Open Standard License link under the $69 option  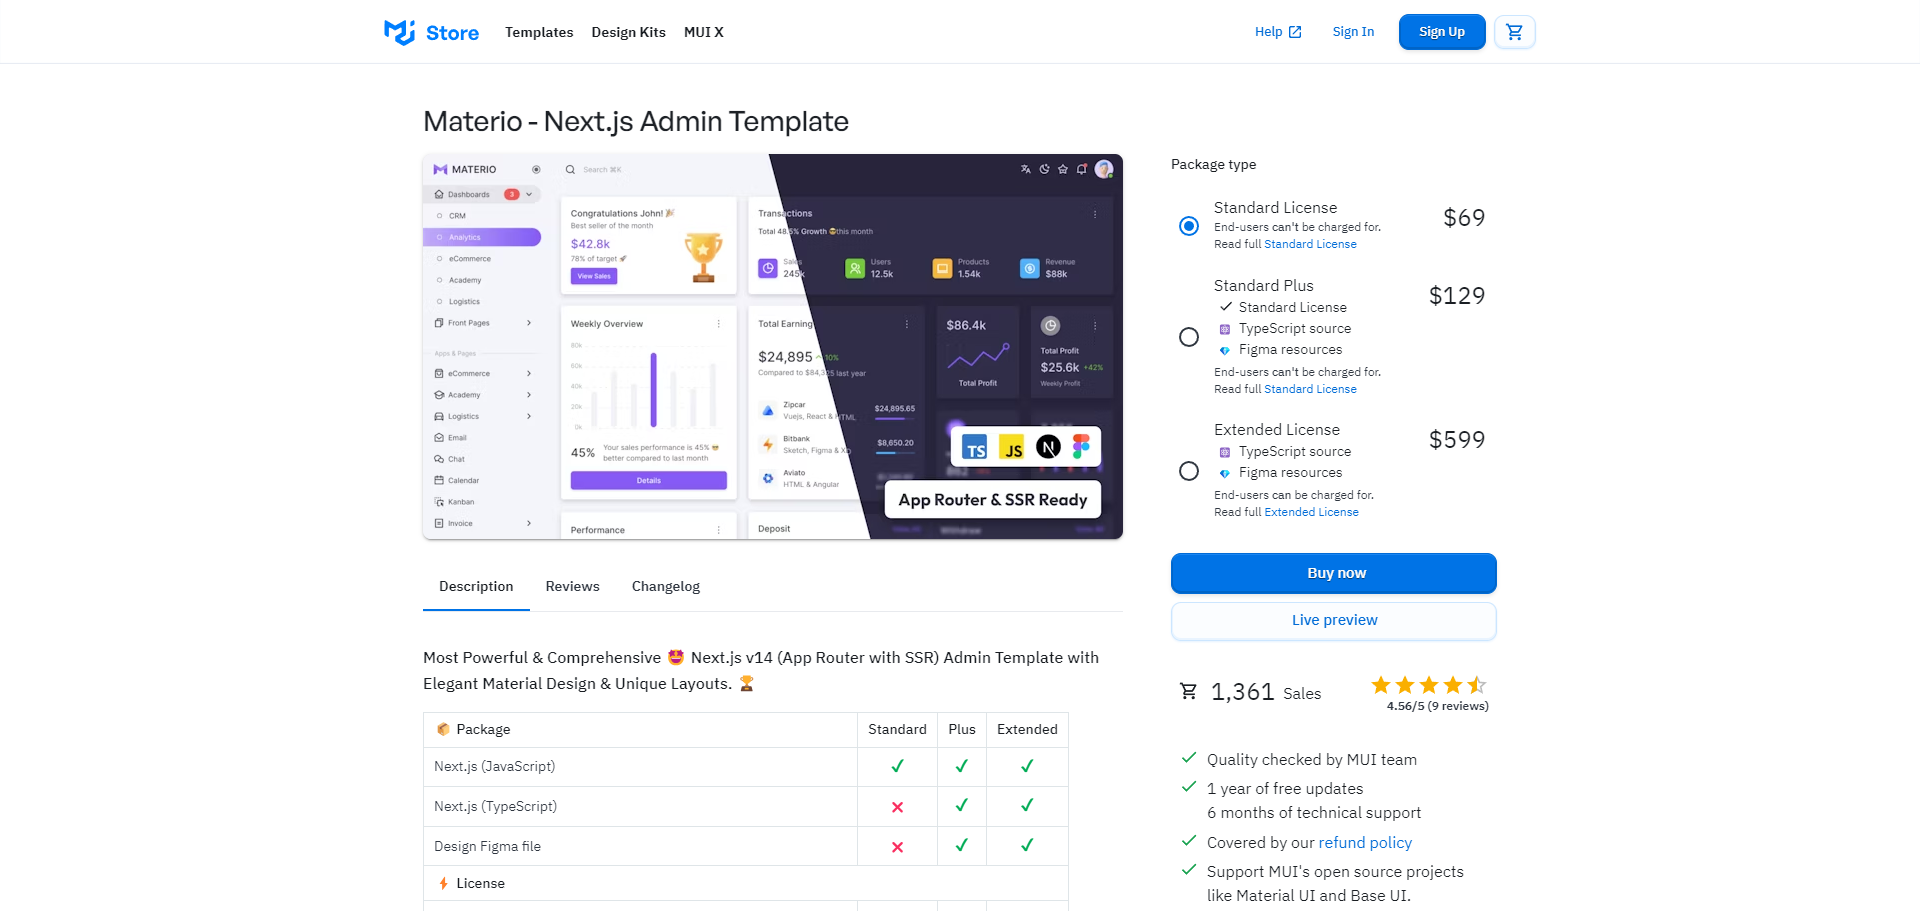tap(1310, 244)
